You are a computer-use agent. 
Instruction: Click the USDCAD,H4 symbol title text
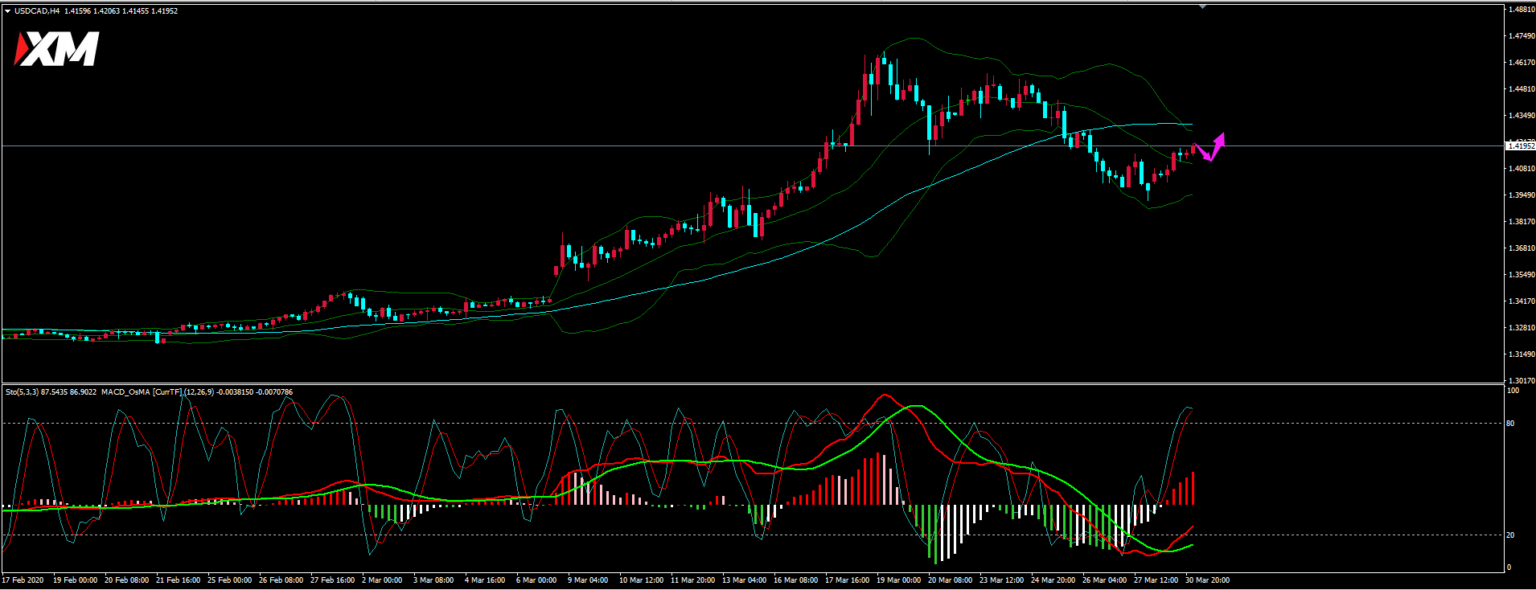[x=37, y=11]
